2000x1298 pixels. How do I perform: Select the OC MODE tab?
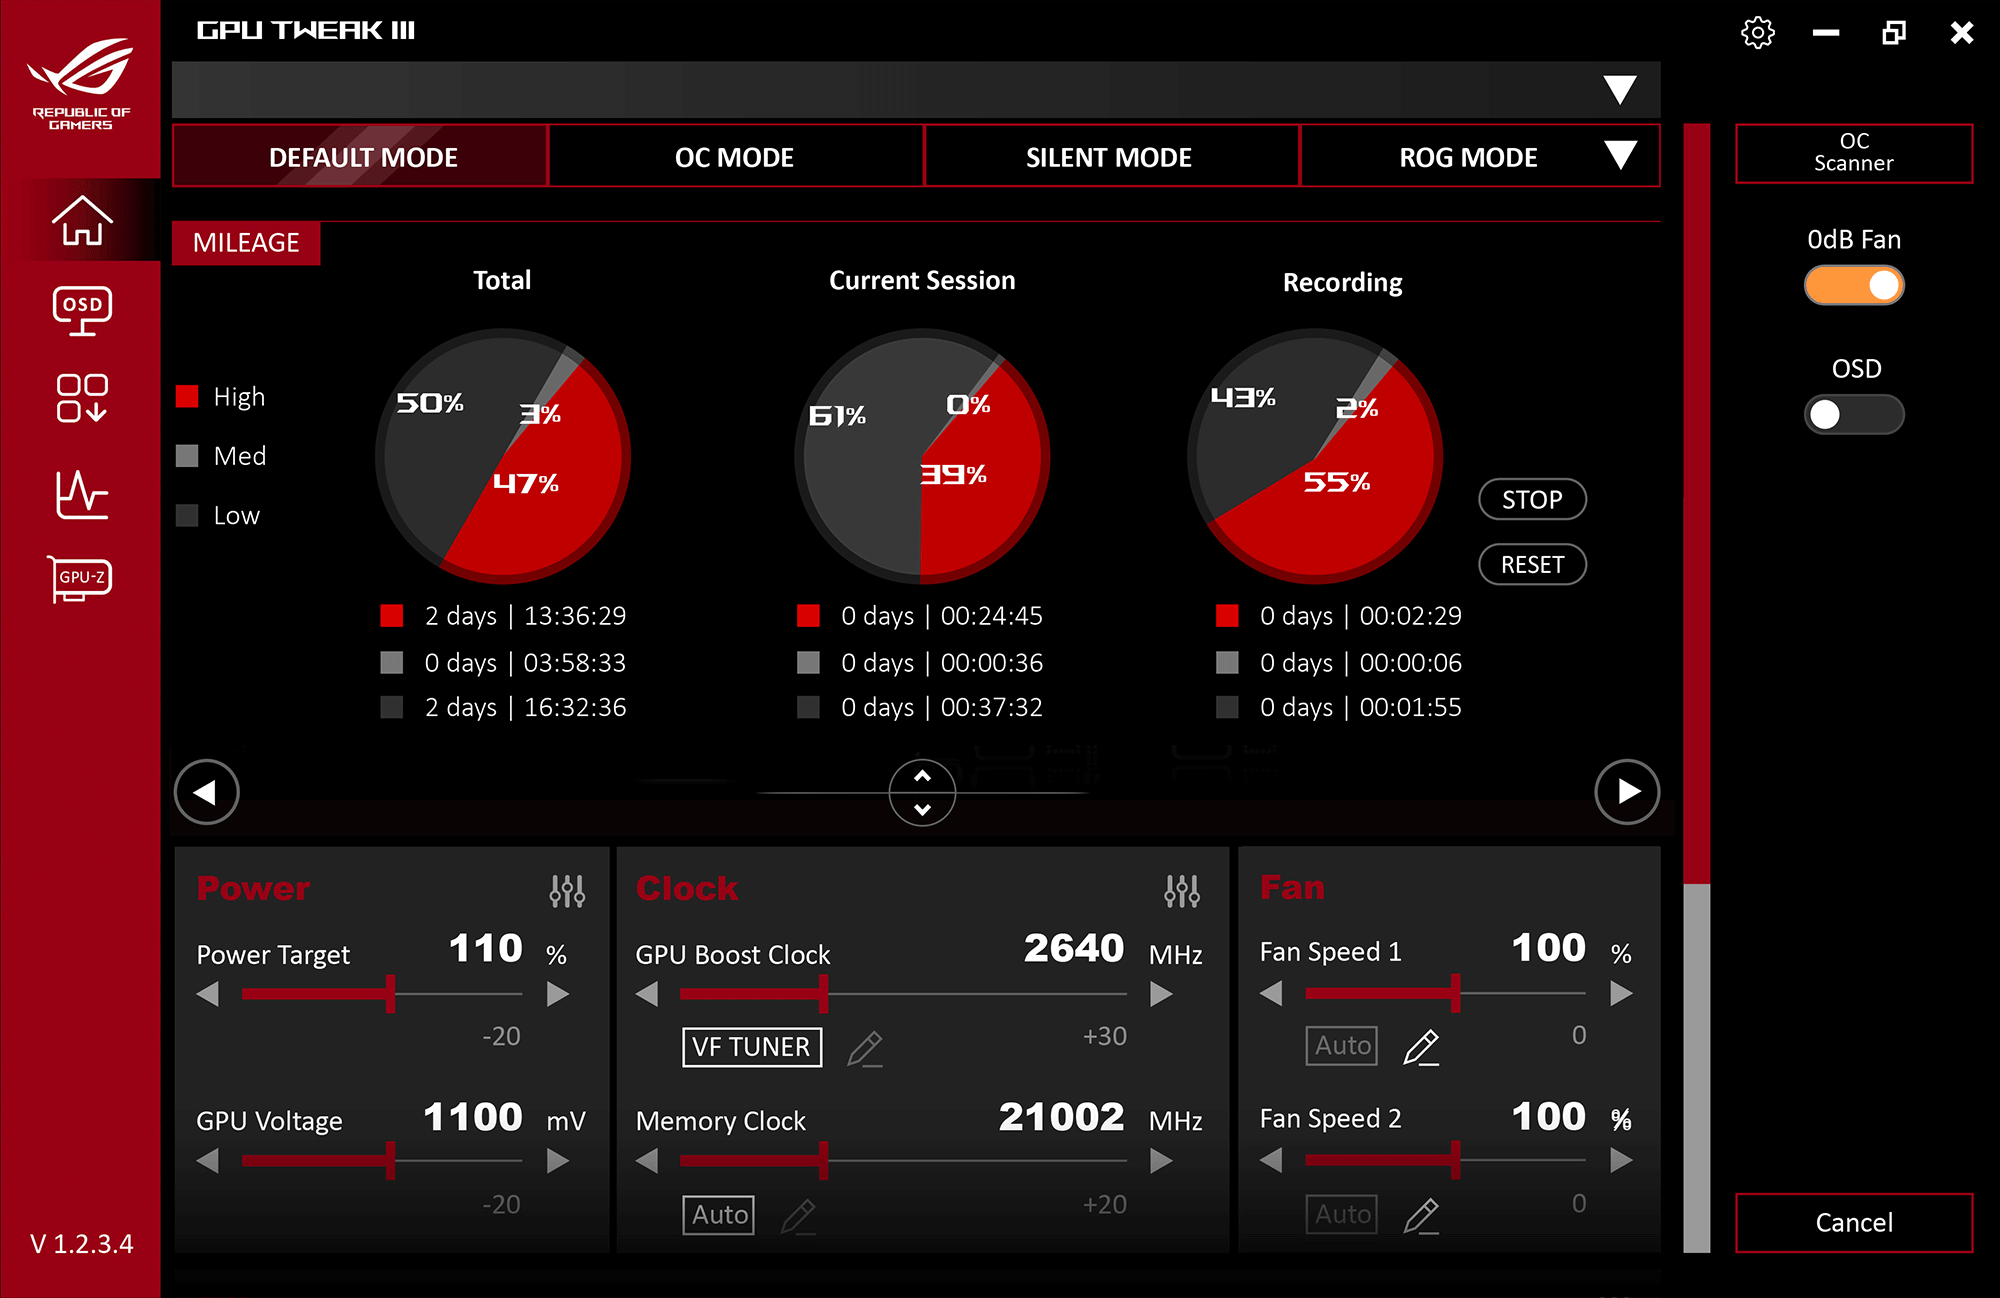736,156
